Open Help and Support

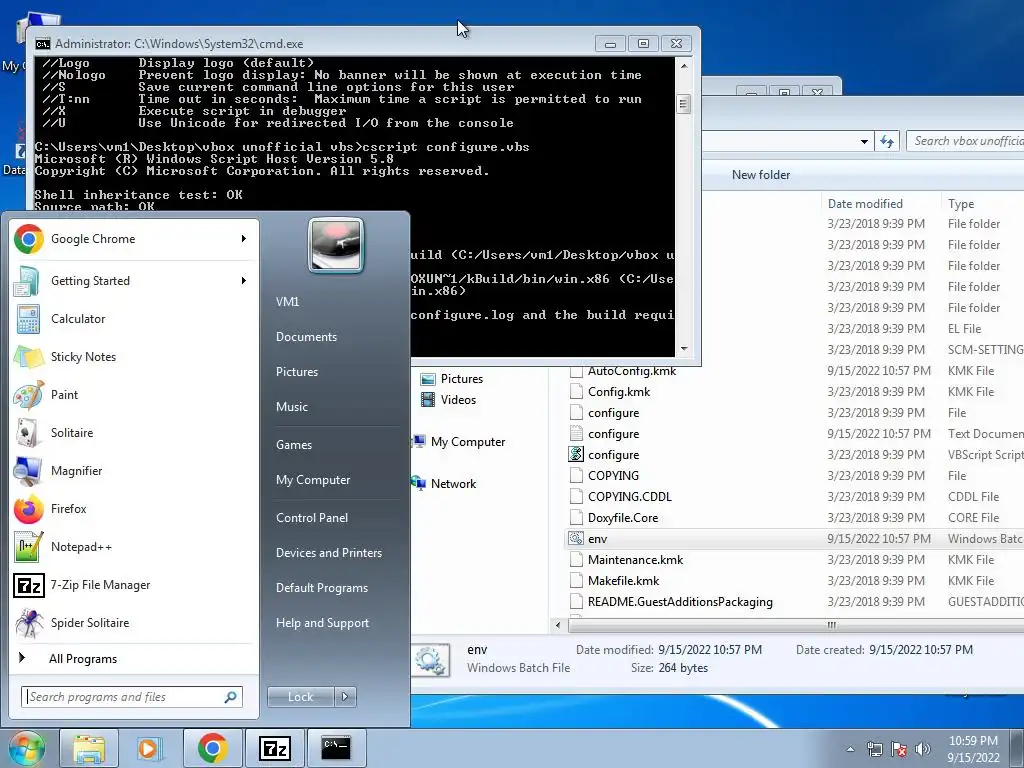tap(323, 623)
